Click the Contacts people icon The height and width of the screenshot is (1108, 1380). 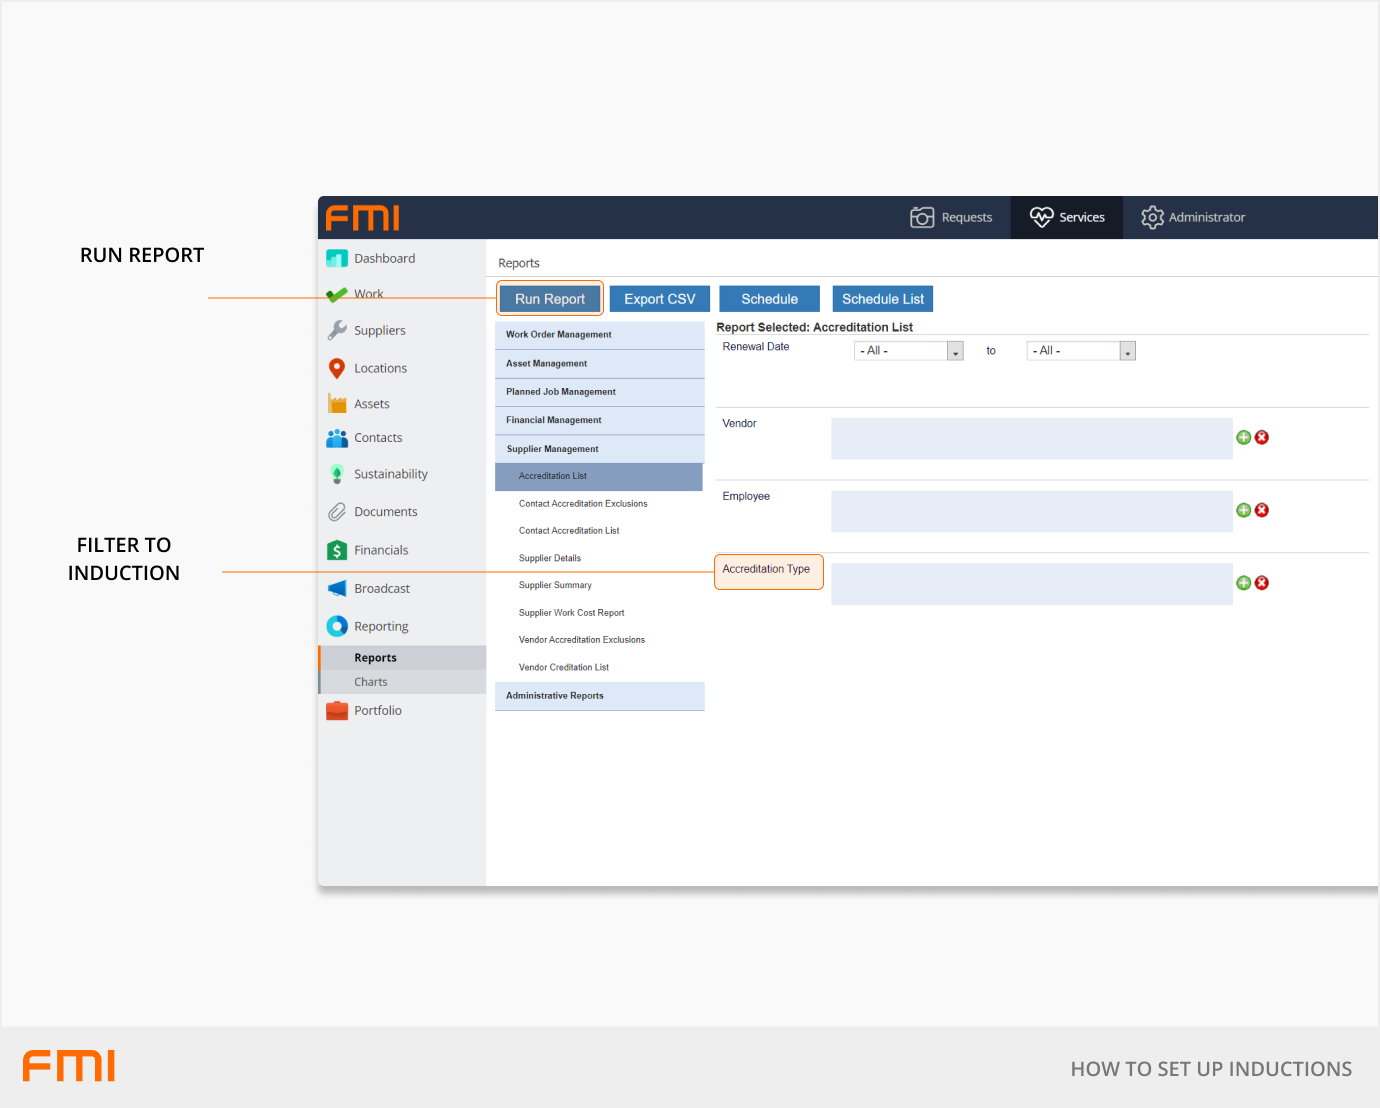click(x=337, y=438)
